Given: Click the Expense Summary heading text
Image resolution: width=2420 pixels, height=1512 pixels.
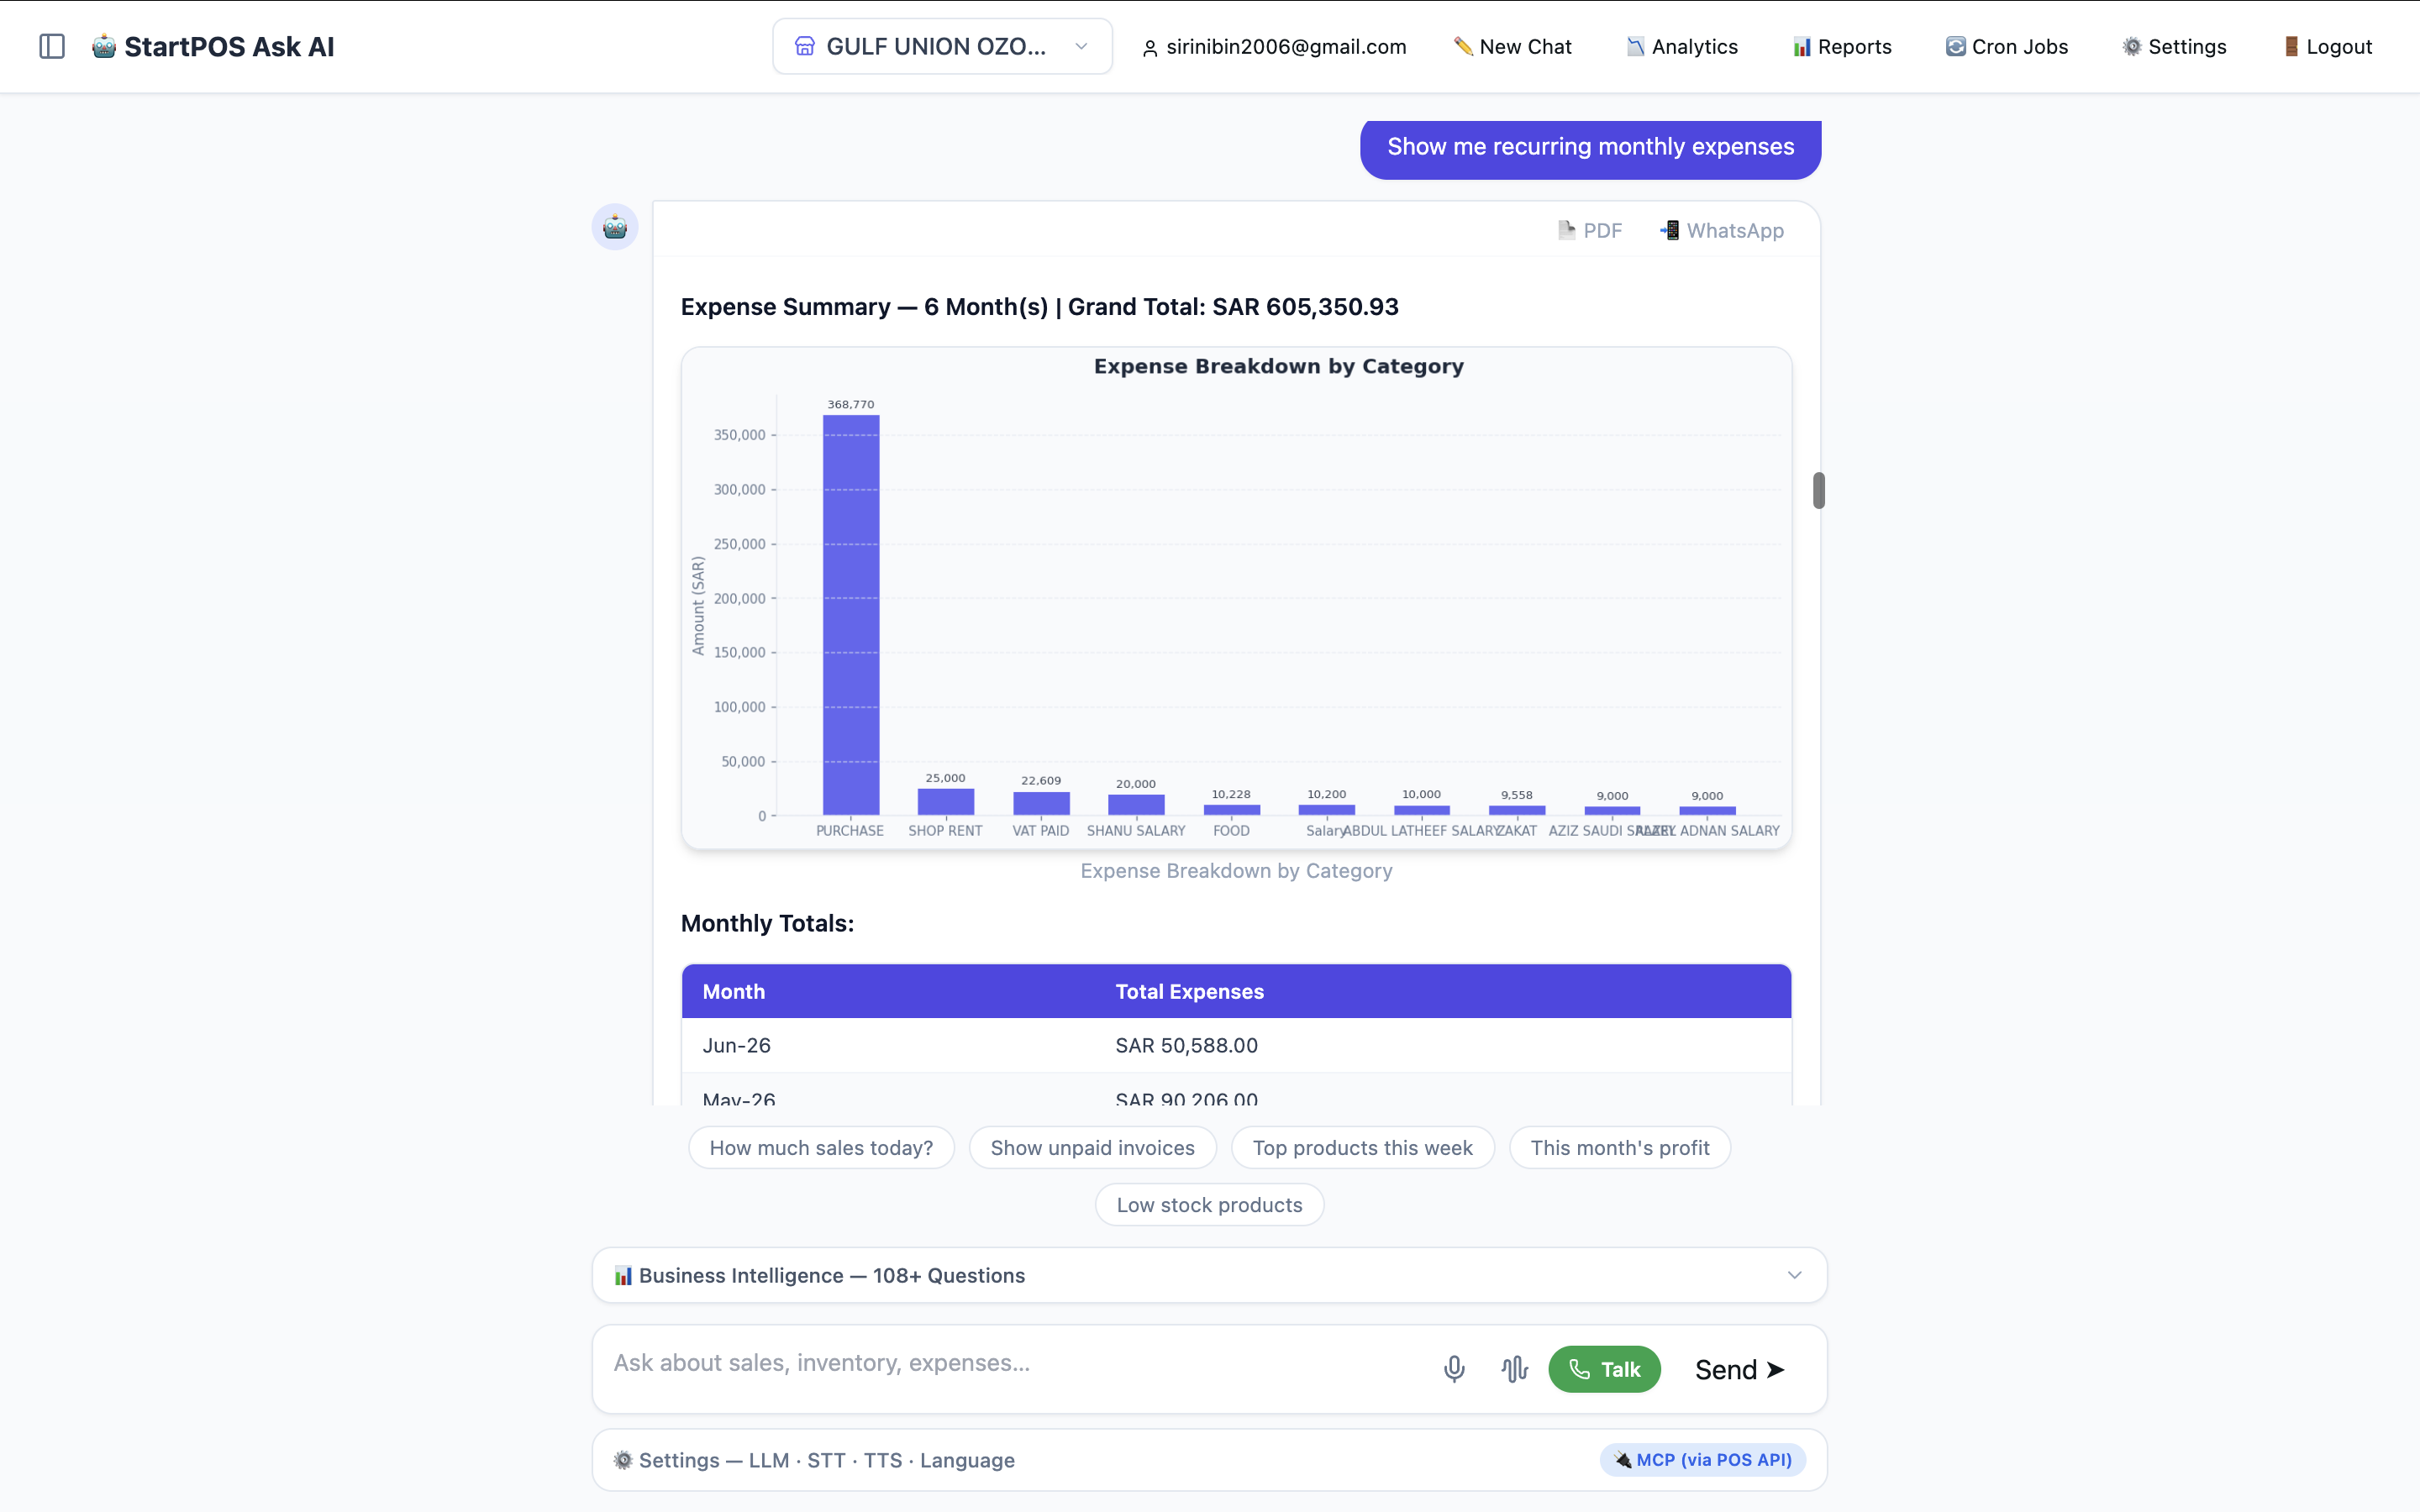Looking at the screenshot, I should [x=1039, y=307].
